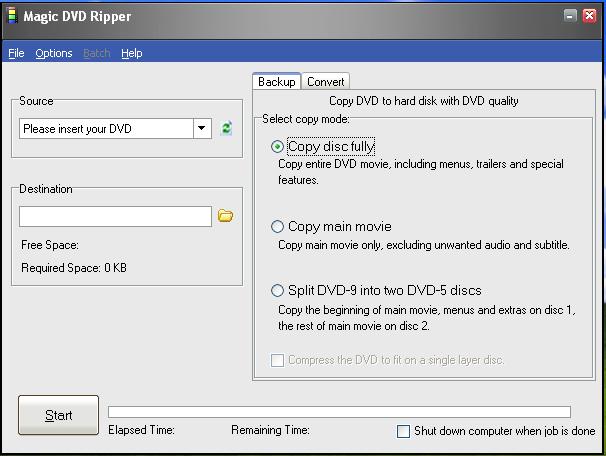Viewport: 606px width, 456px height.
Task: Click the refresh DVD source icon
Action: pyautogui.click(x=226, y=128)
